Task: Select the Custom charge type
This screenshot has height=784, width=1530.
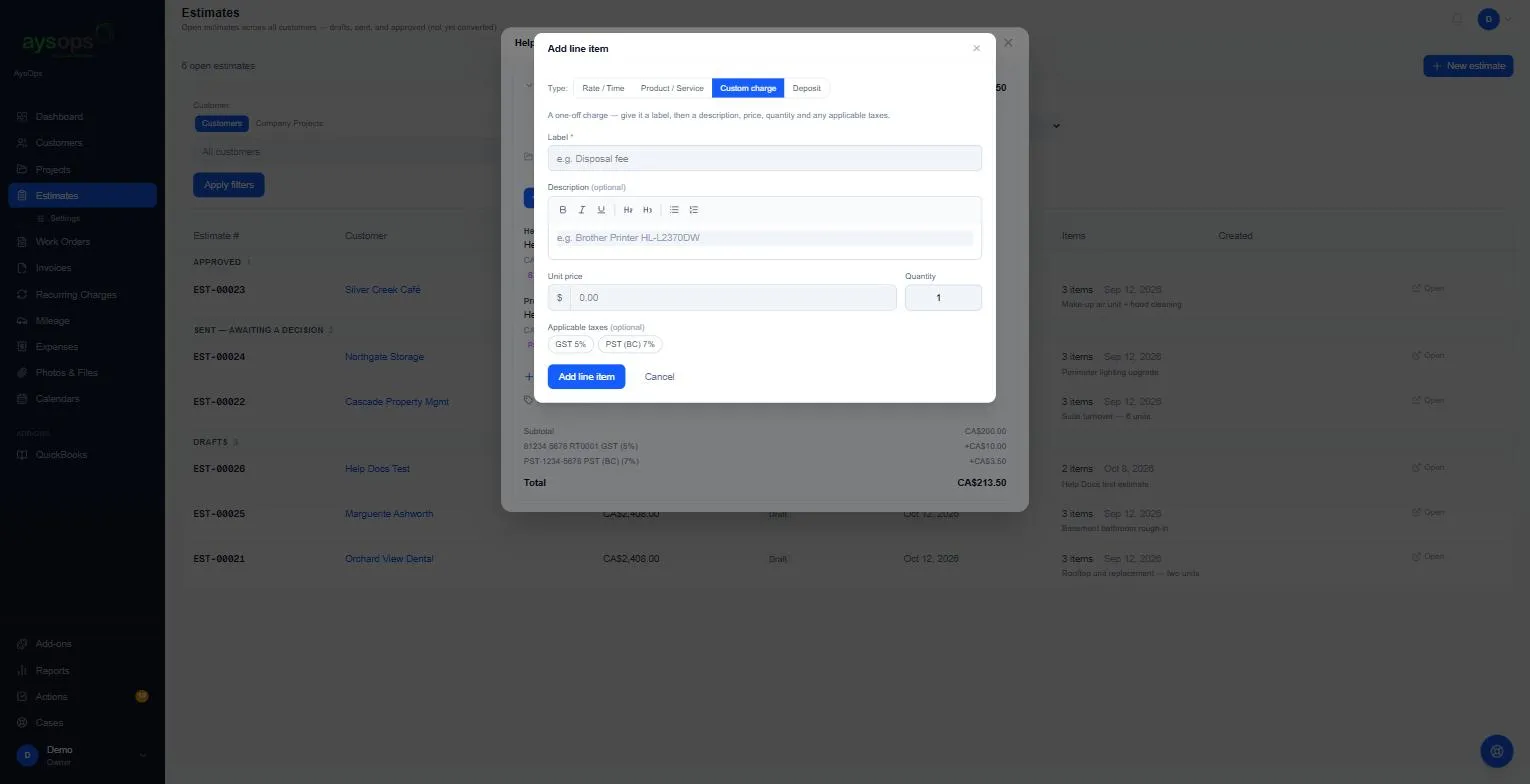Action: [x=748, y=88]
